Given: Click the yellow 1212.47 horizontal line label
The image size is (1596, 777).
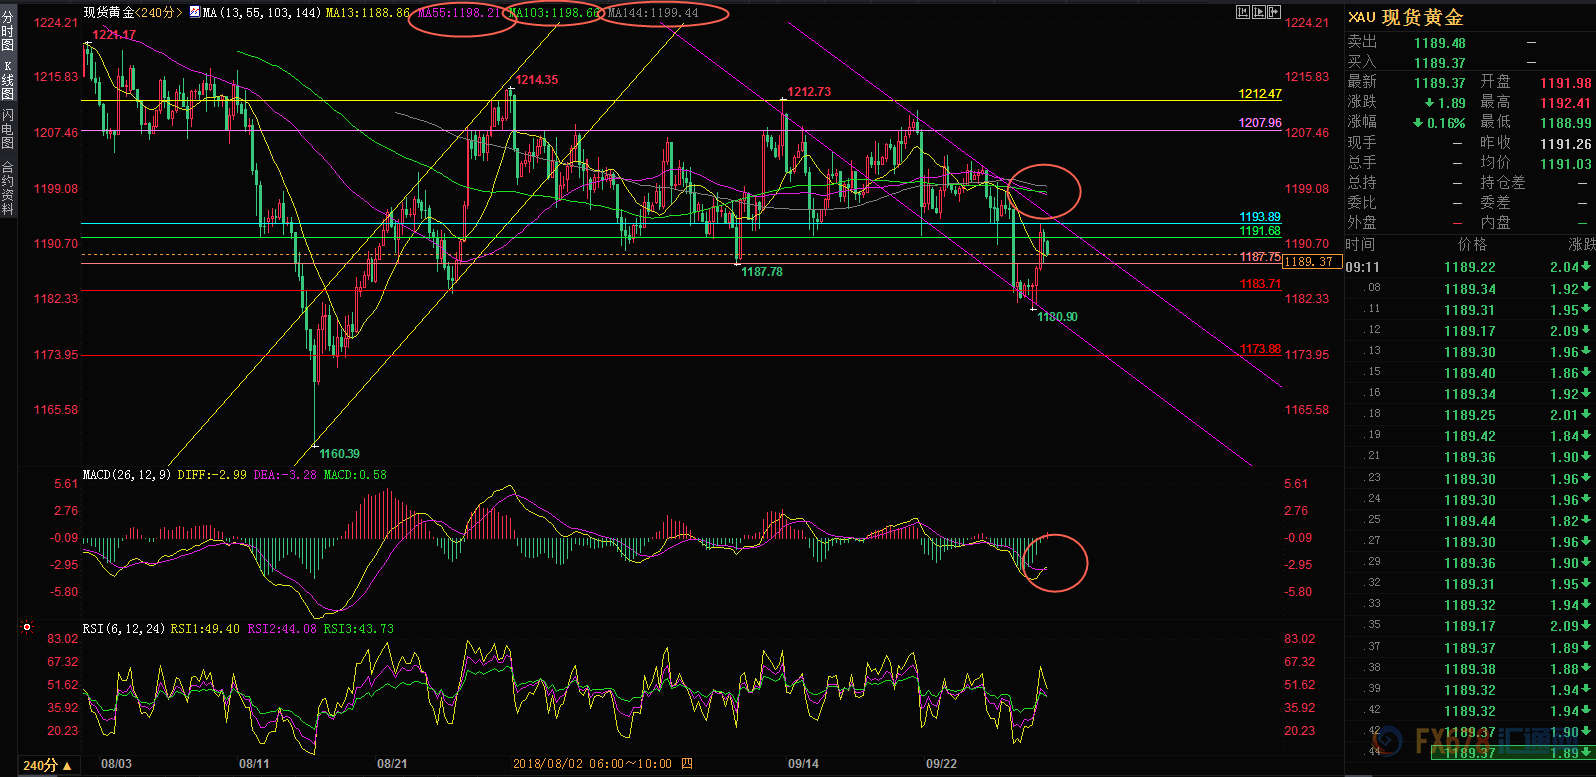Looking at the screenshot, I should (1260, 94).
